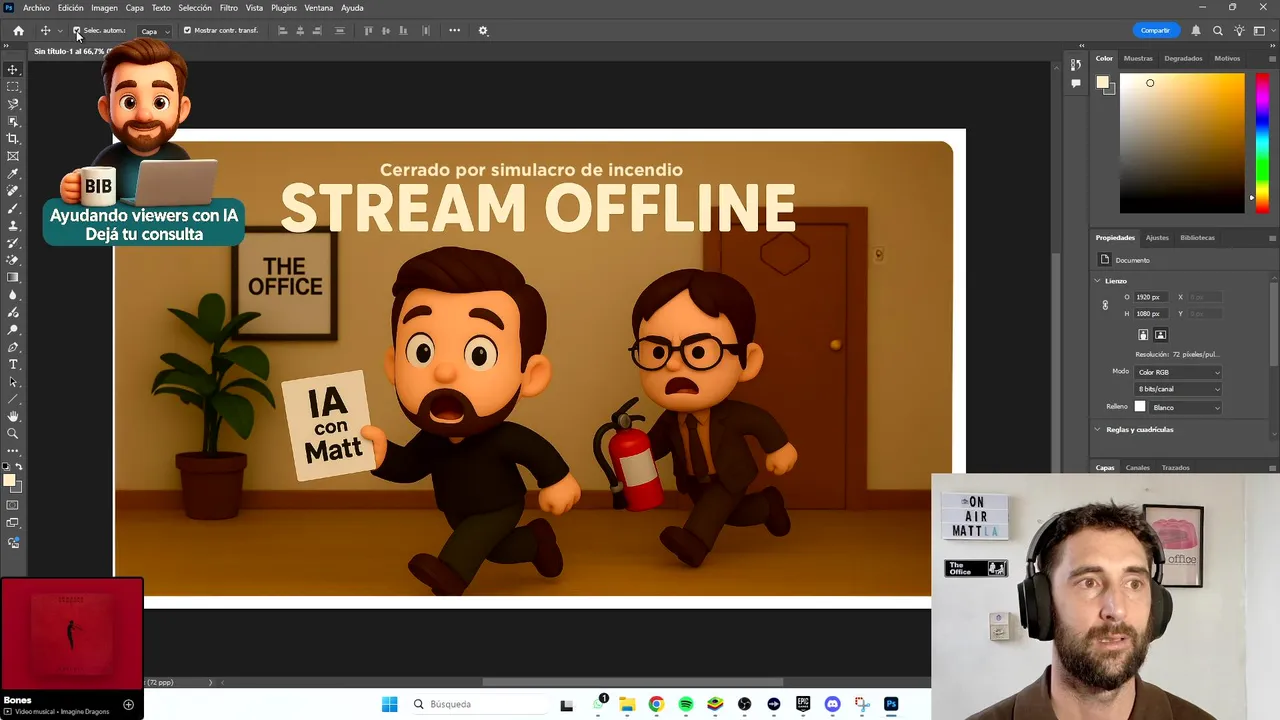Select the History Brush tool
Image resolution: width=1280 pixels, height=720 pixels.
tap(13, 243)
